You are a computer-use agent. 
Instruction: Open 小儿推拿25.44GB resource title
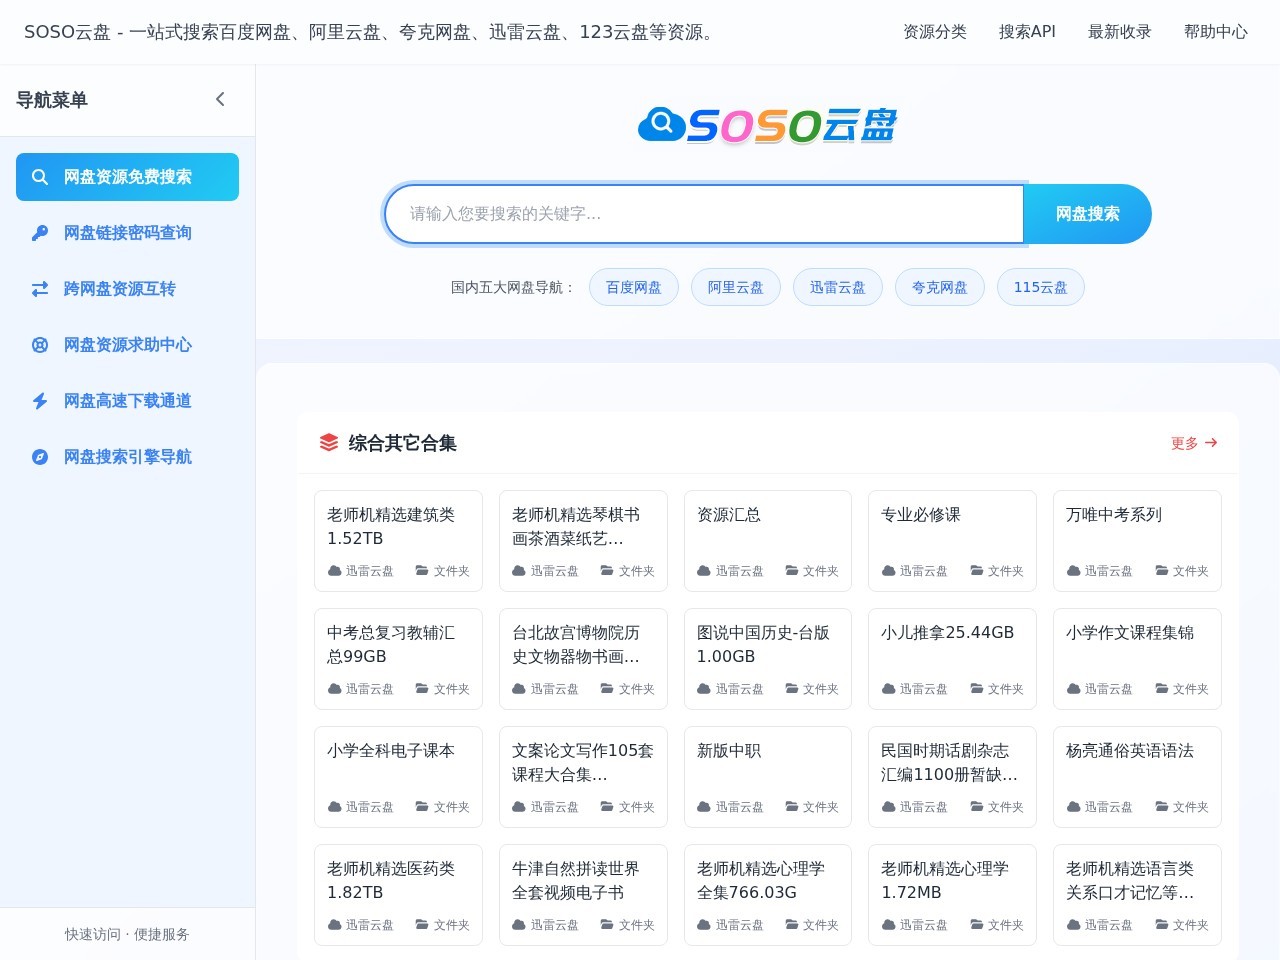point(948,632)
